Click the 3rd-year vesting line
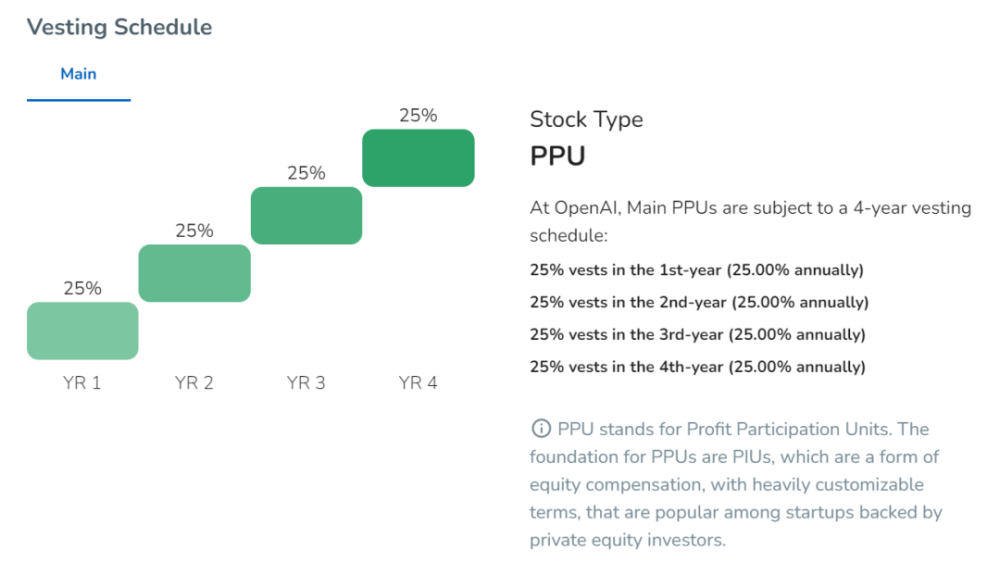 point(697,334)
